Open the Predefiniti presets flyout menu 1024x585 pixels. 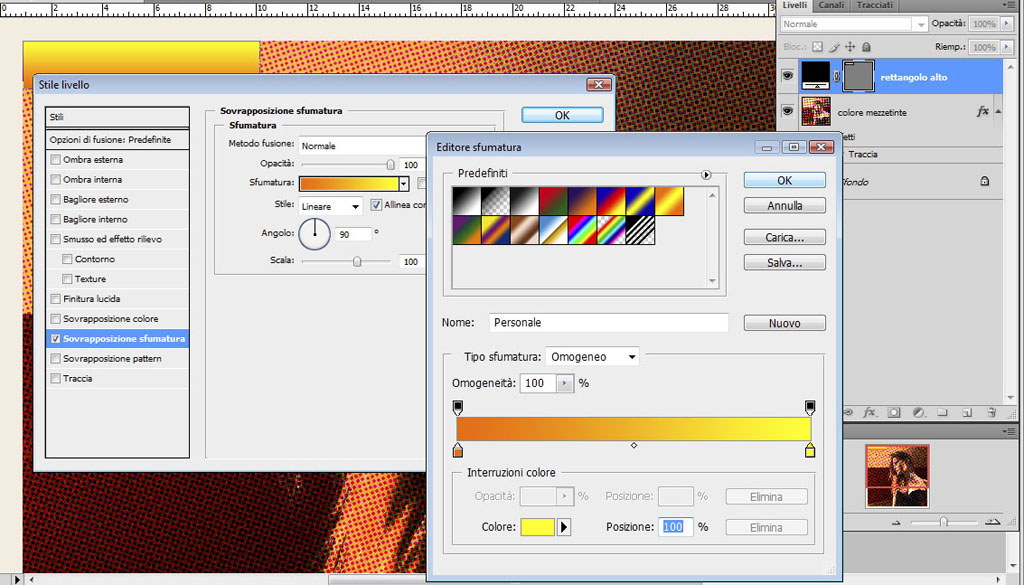tap(706, 175)
